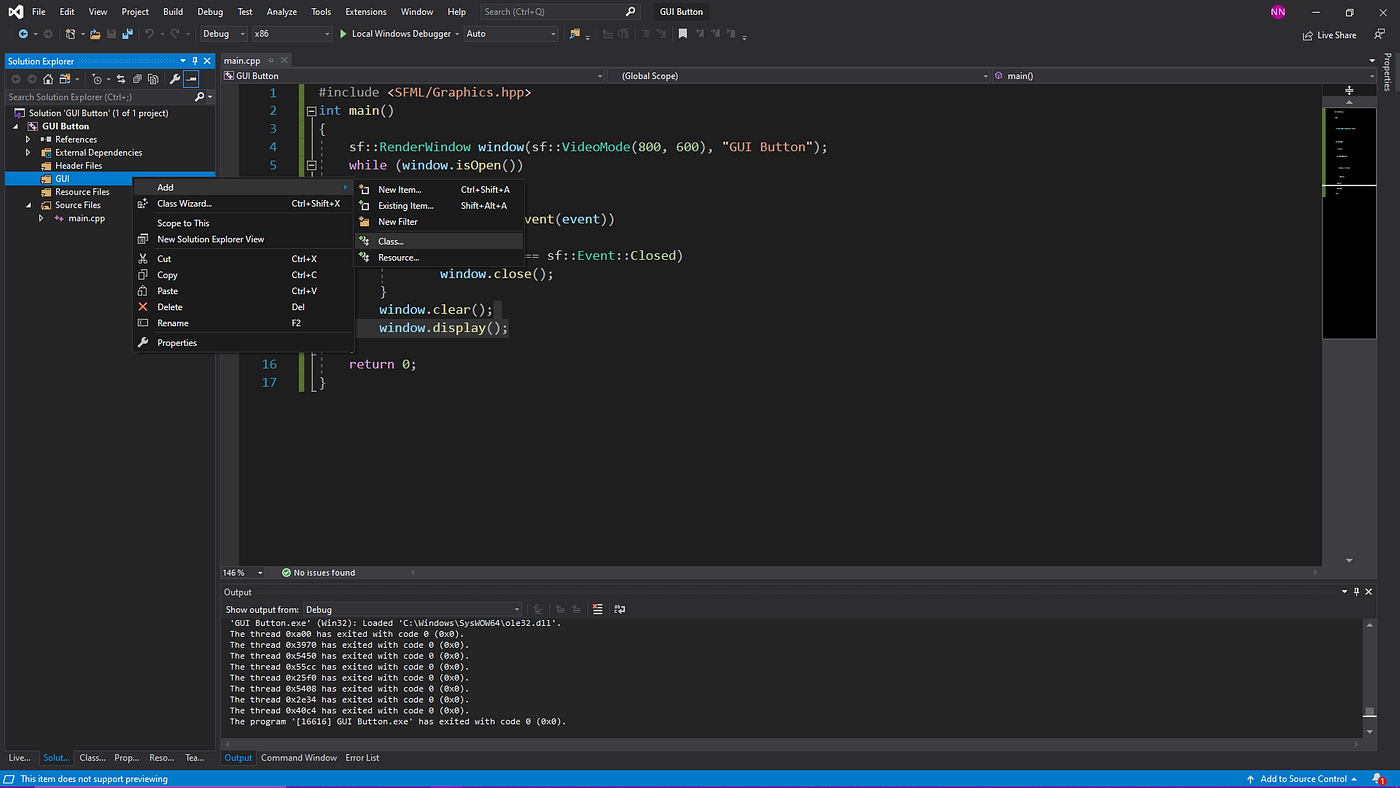
Task: Start Local Windows Debugger with green play
Action: pos(343,34)
